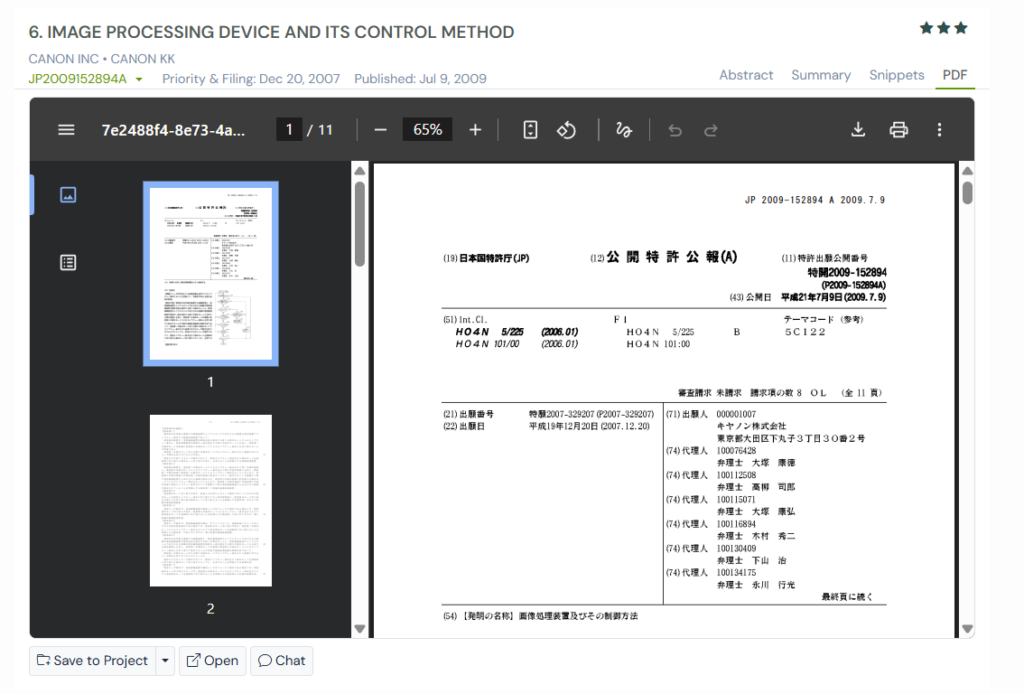The height and width of the screenshot is (694, 1024).
Task: Open the Snippets tab
Action: click(896, 74)
